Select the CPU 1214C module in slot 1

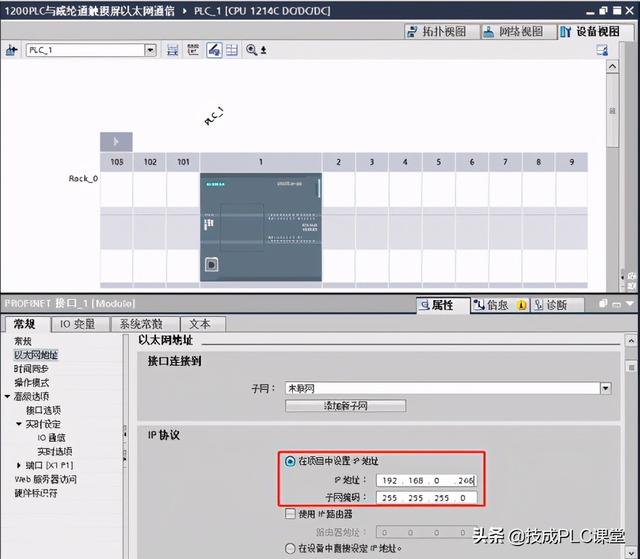tap(261, 227)
